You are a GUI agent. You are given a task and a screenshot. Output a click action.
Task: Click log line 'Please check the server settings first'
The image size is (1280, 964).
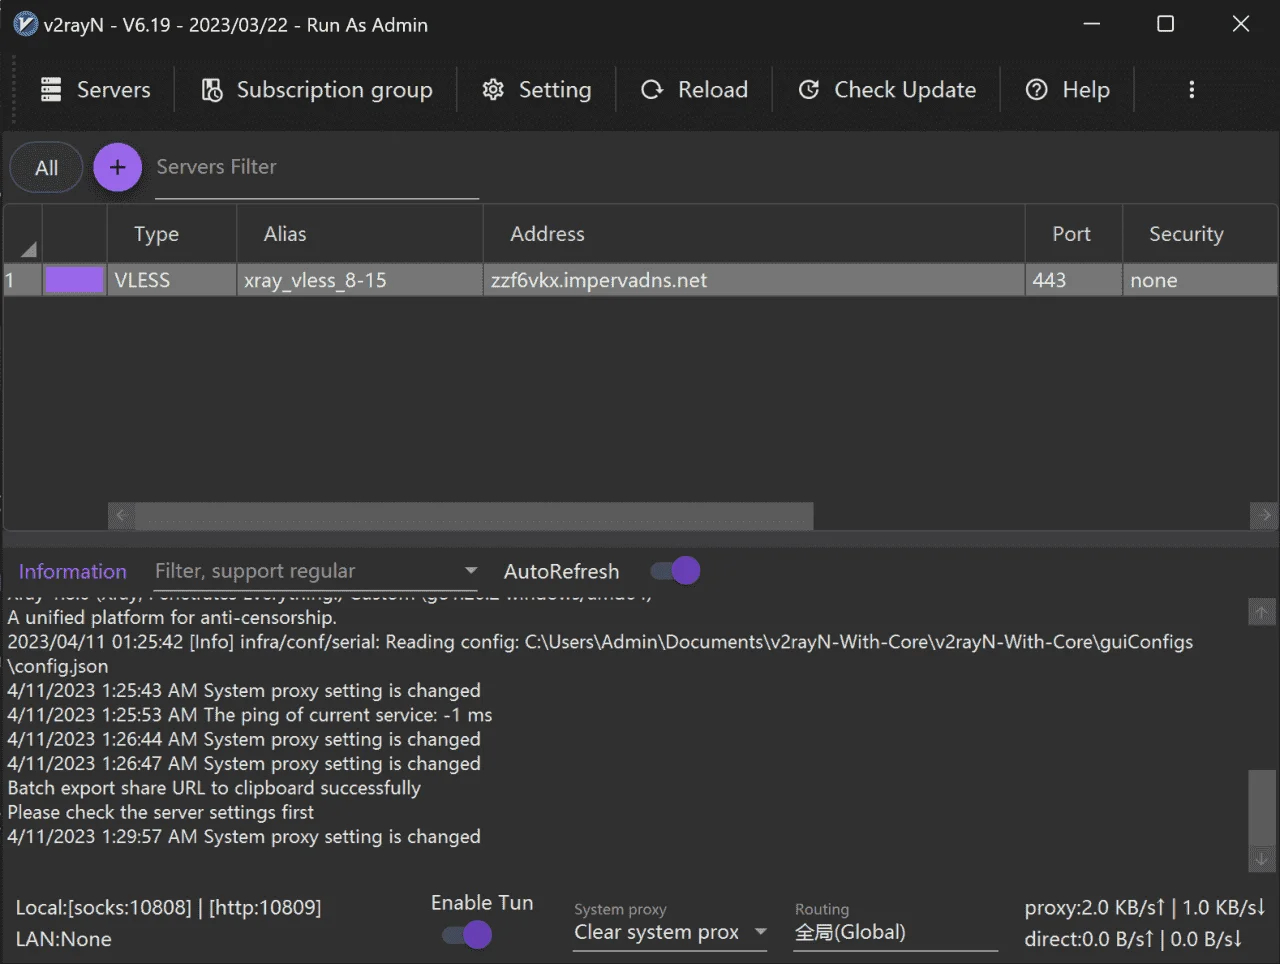pos(160,813)
